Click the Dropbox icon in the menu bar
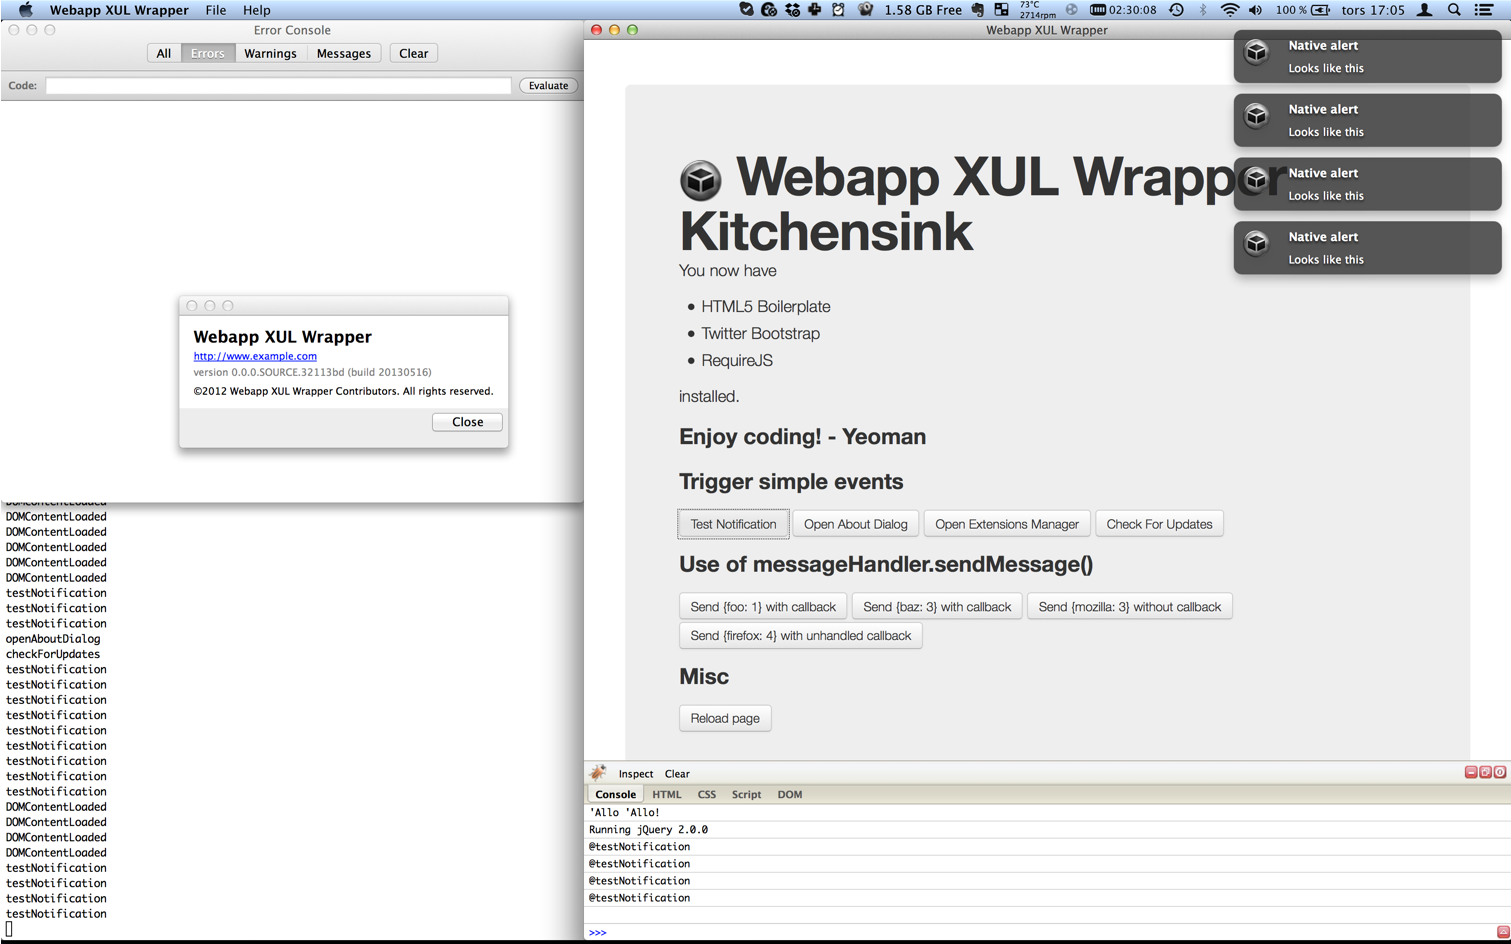The image size is (1511, 944). (792, 10)
